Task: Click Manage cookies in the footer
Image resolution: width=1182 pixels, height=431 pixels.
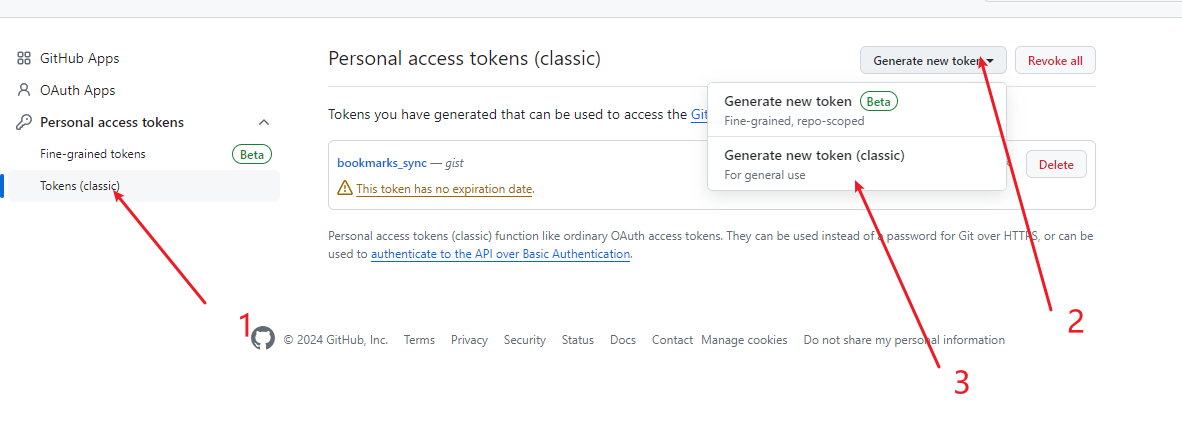Action: pyautogui.click(x=744, y=340)
